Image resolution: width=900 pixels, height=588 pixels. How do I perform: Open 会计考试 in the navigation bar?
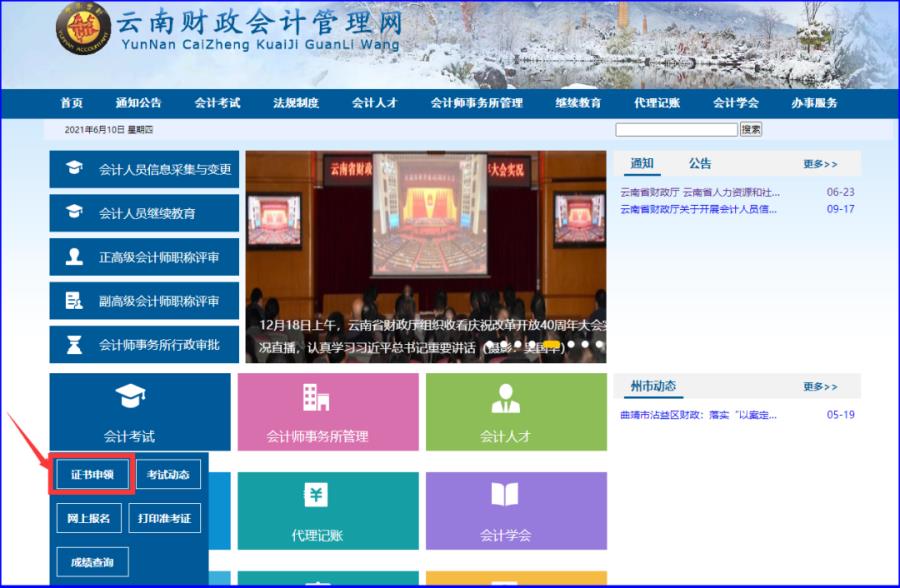[217, 103]
